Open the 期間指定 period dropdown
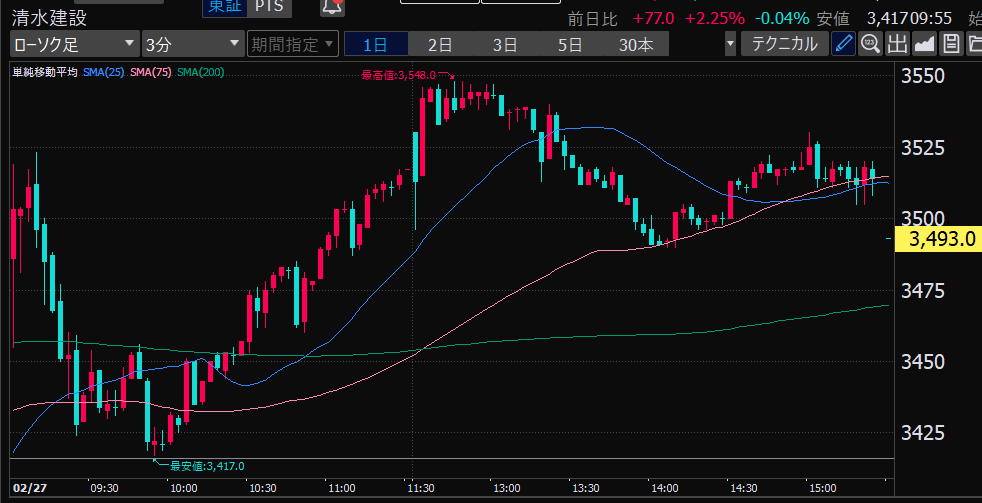The height and width of the screenshot is (503, 982). click(291, 44)
